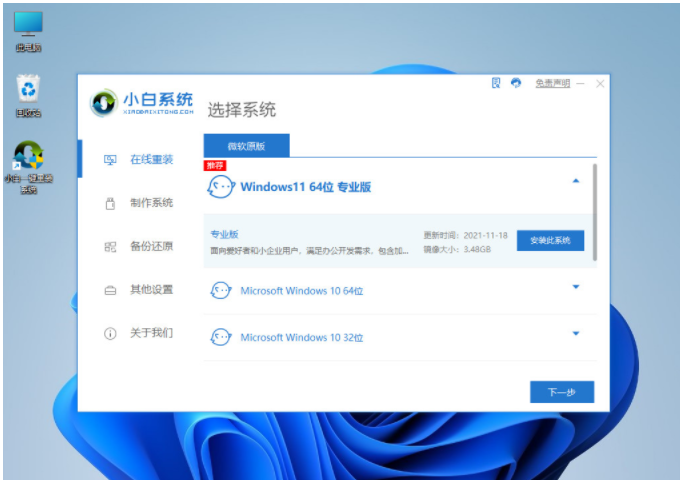
Task: Click the Windows 10 64位 system face icon
Action: click(x=220, y=291)
